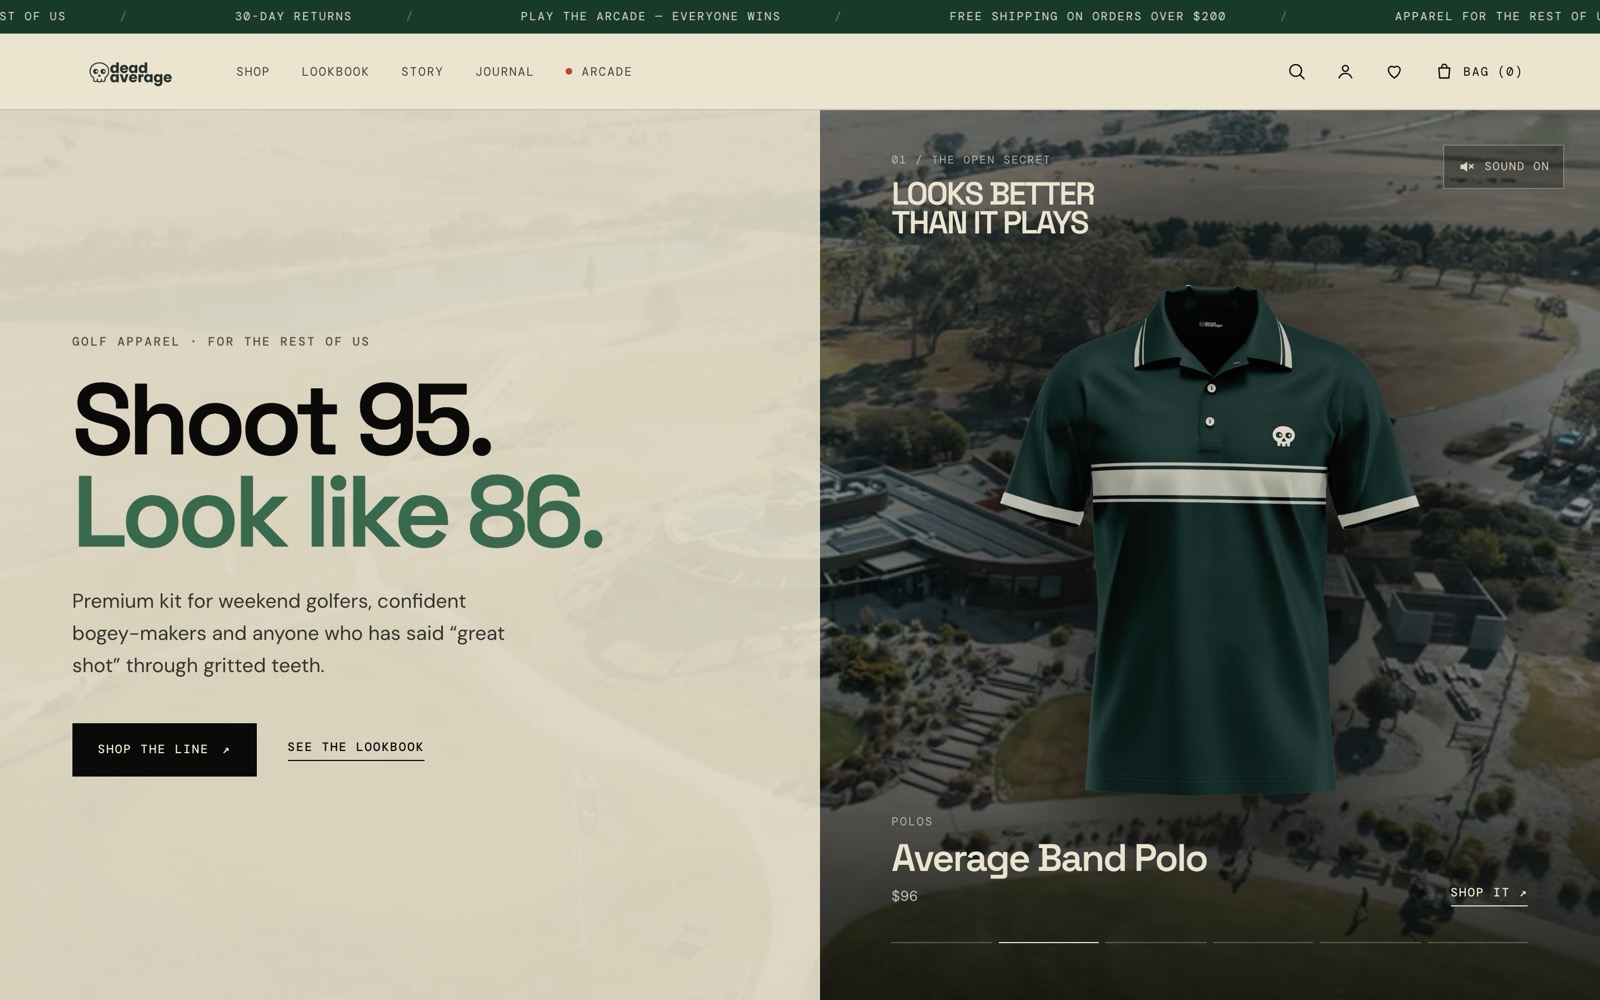Click the Average Band Polo title

[1049, 859]
